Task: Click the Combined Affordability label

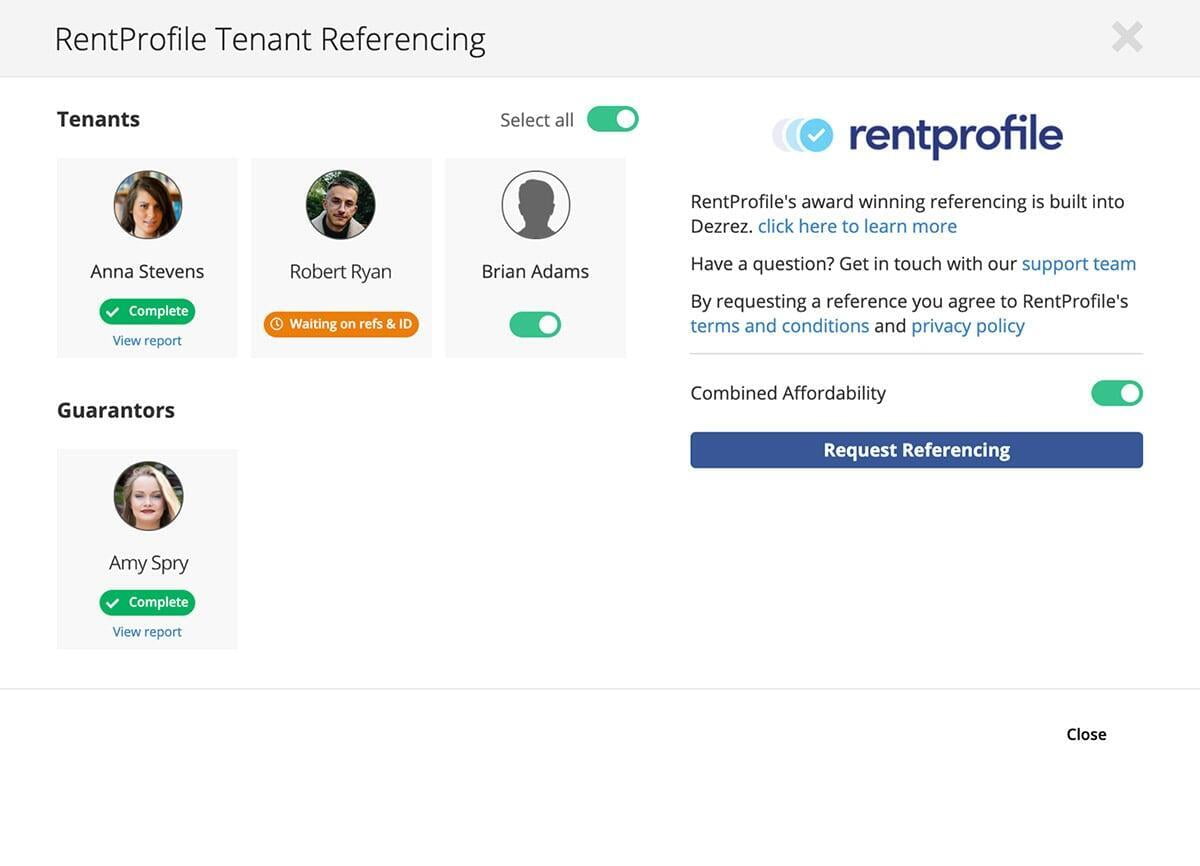Action: click(788, 393)
